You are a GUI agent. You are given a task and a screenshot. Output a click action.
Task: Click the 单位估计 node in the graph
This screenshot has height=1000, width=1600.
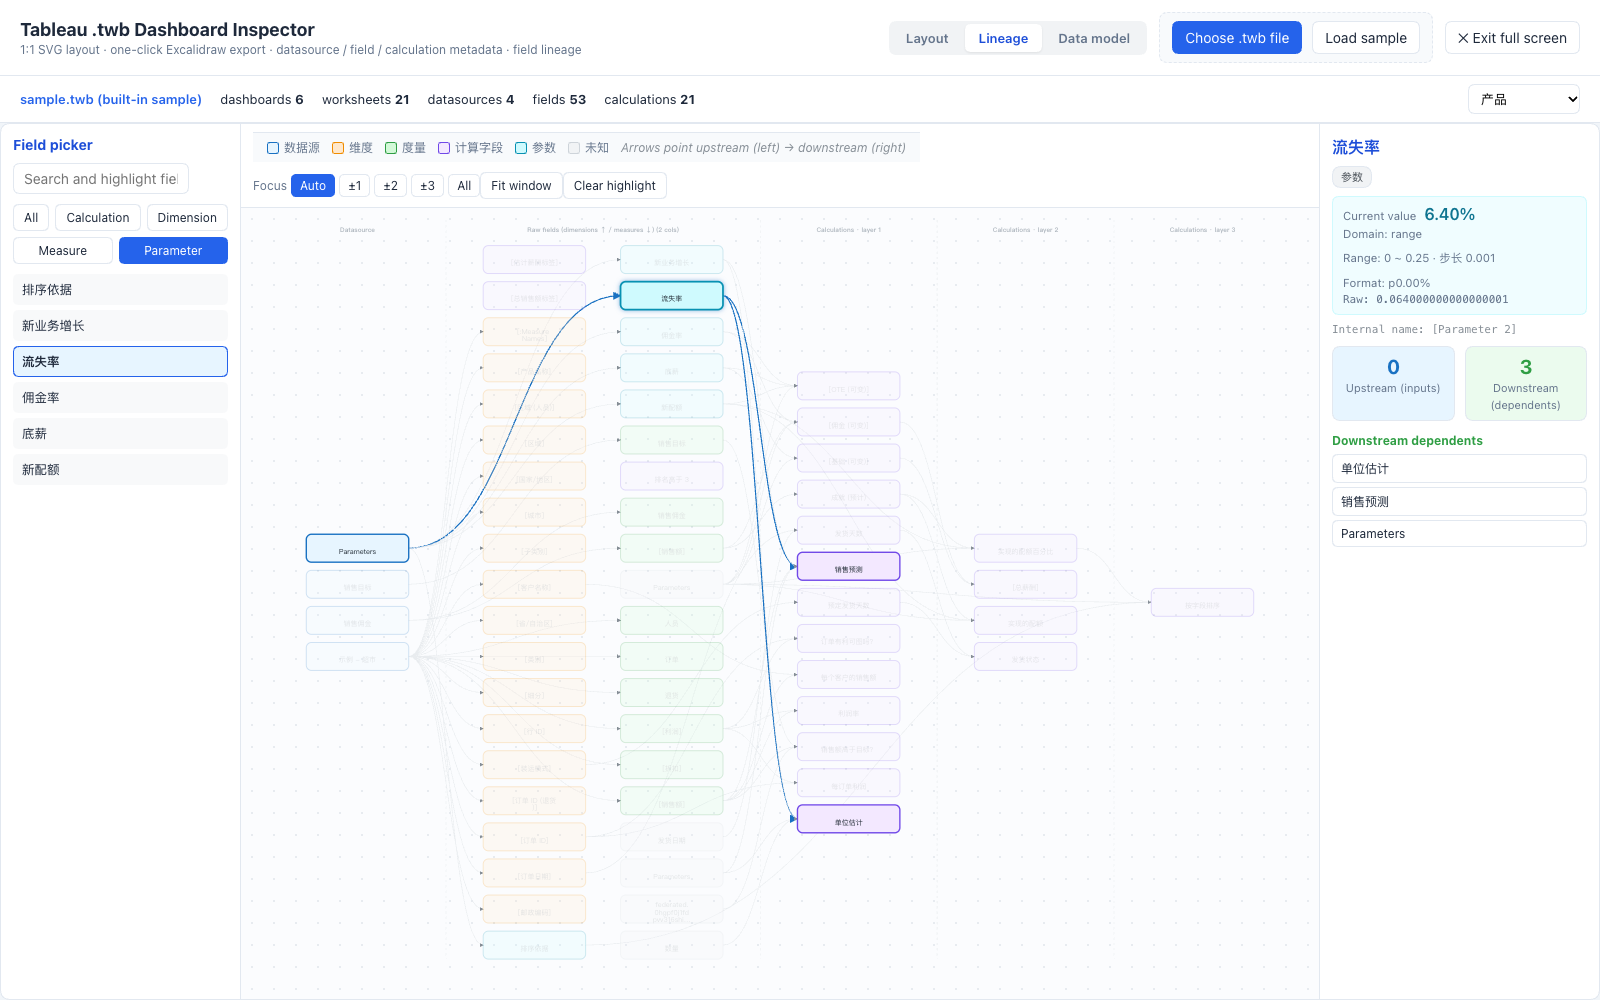click(x=848, y=820)
